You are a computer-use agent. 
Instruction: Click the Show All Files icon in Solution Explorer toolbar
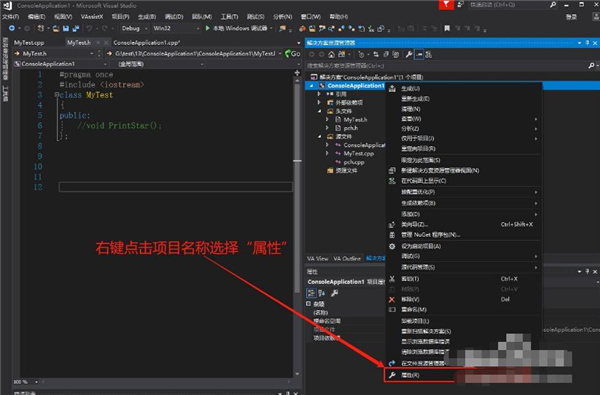pyautogui.click(x=395, y=54)
